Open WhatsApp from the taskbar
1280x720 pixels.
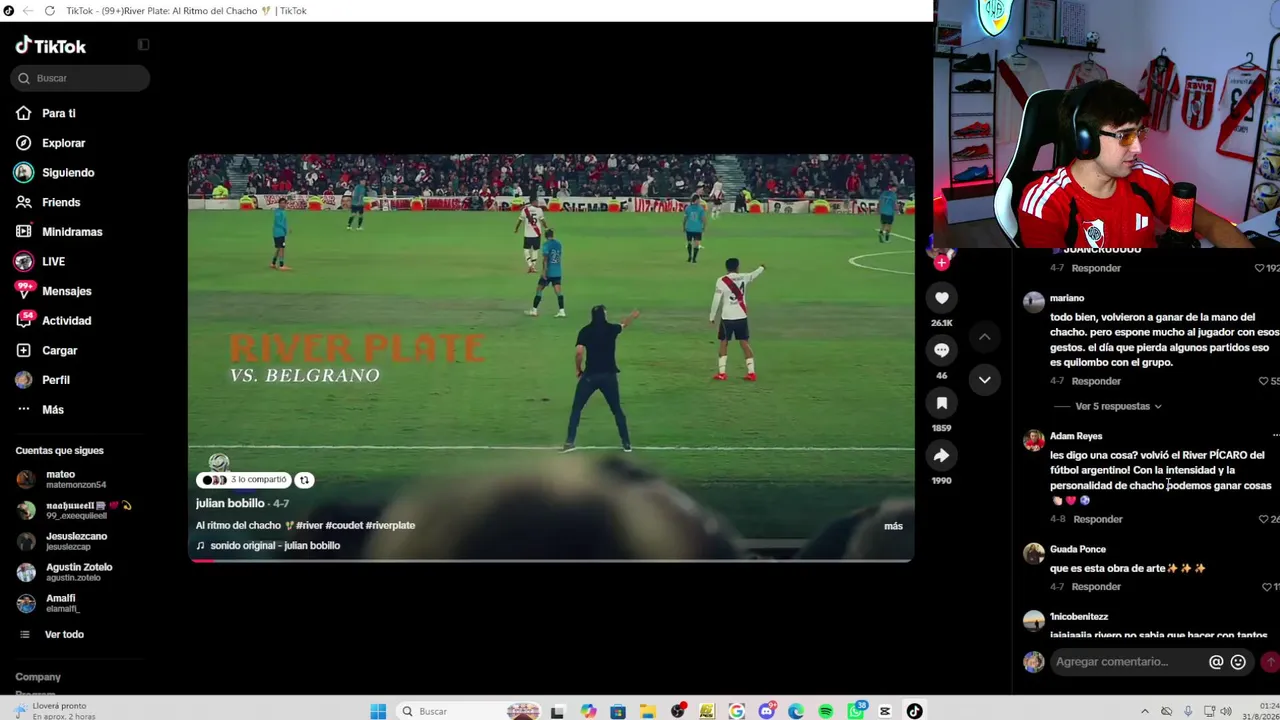856,711
